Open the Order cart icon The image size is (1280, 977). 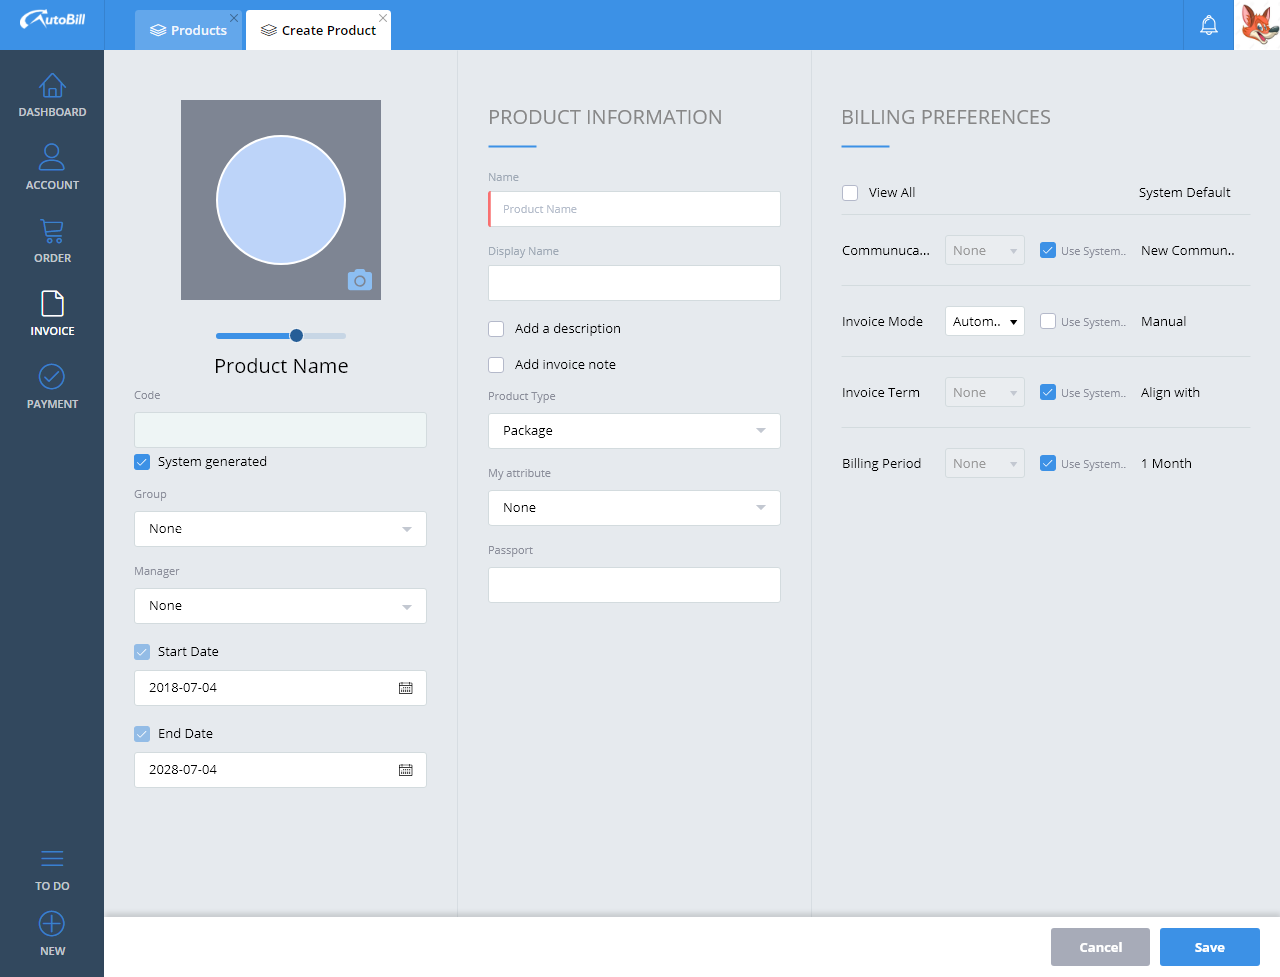click(52, 232)
